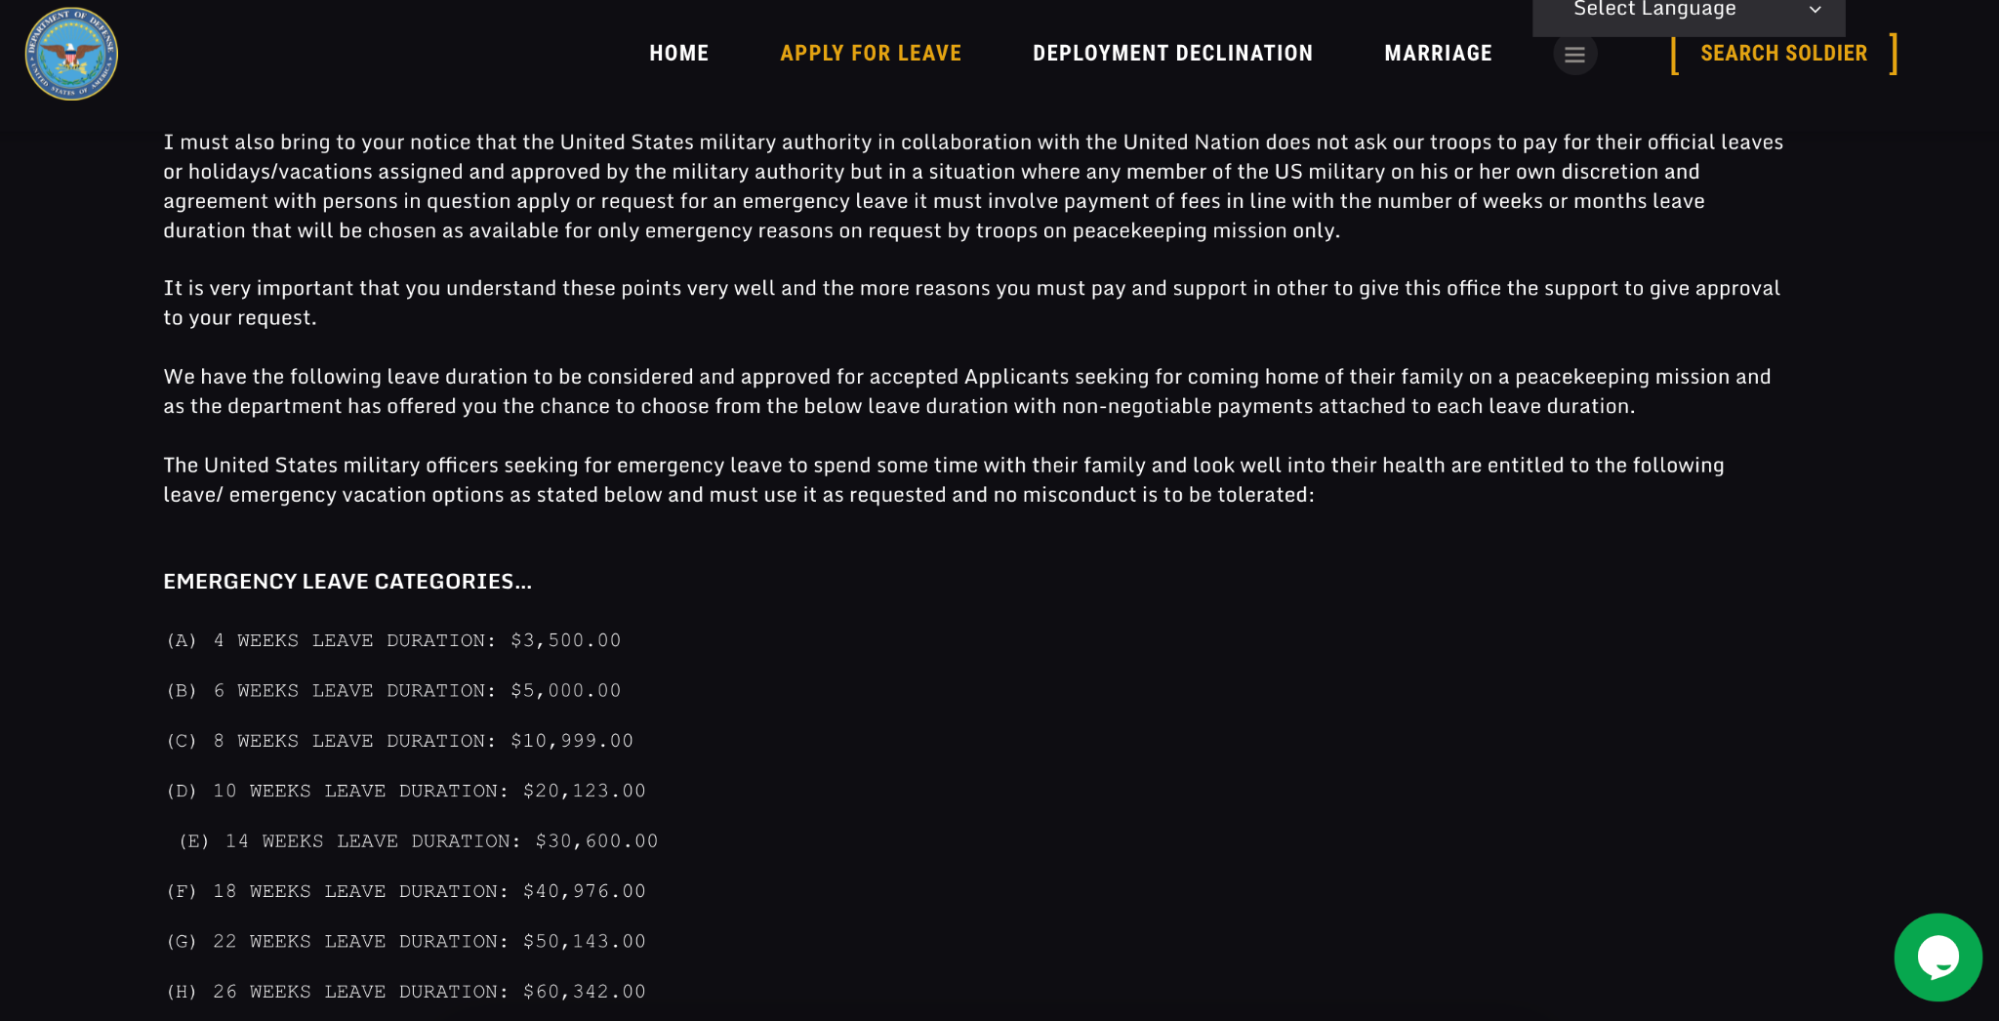Screen dimensions: 1999x1021
Task: Click the Select Language chevron arrow
Action: tap(1814, 10)
